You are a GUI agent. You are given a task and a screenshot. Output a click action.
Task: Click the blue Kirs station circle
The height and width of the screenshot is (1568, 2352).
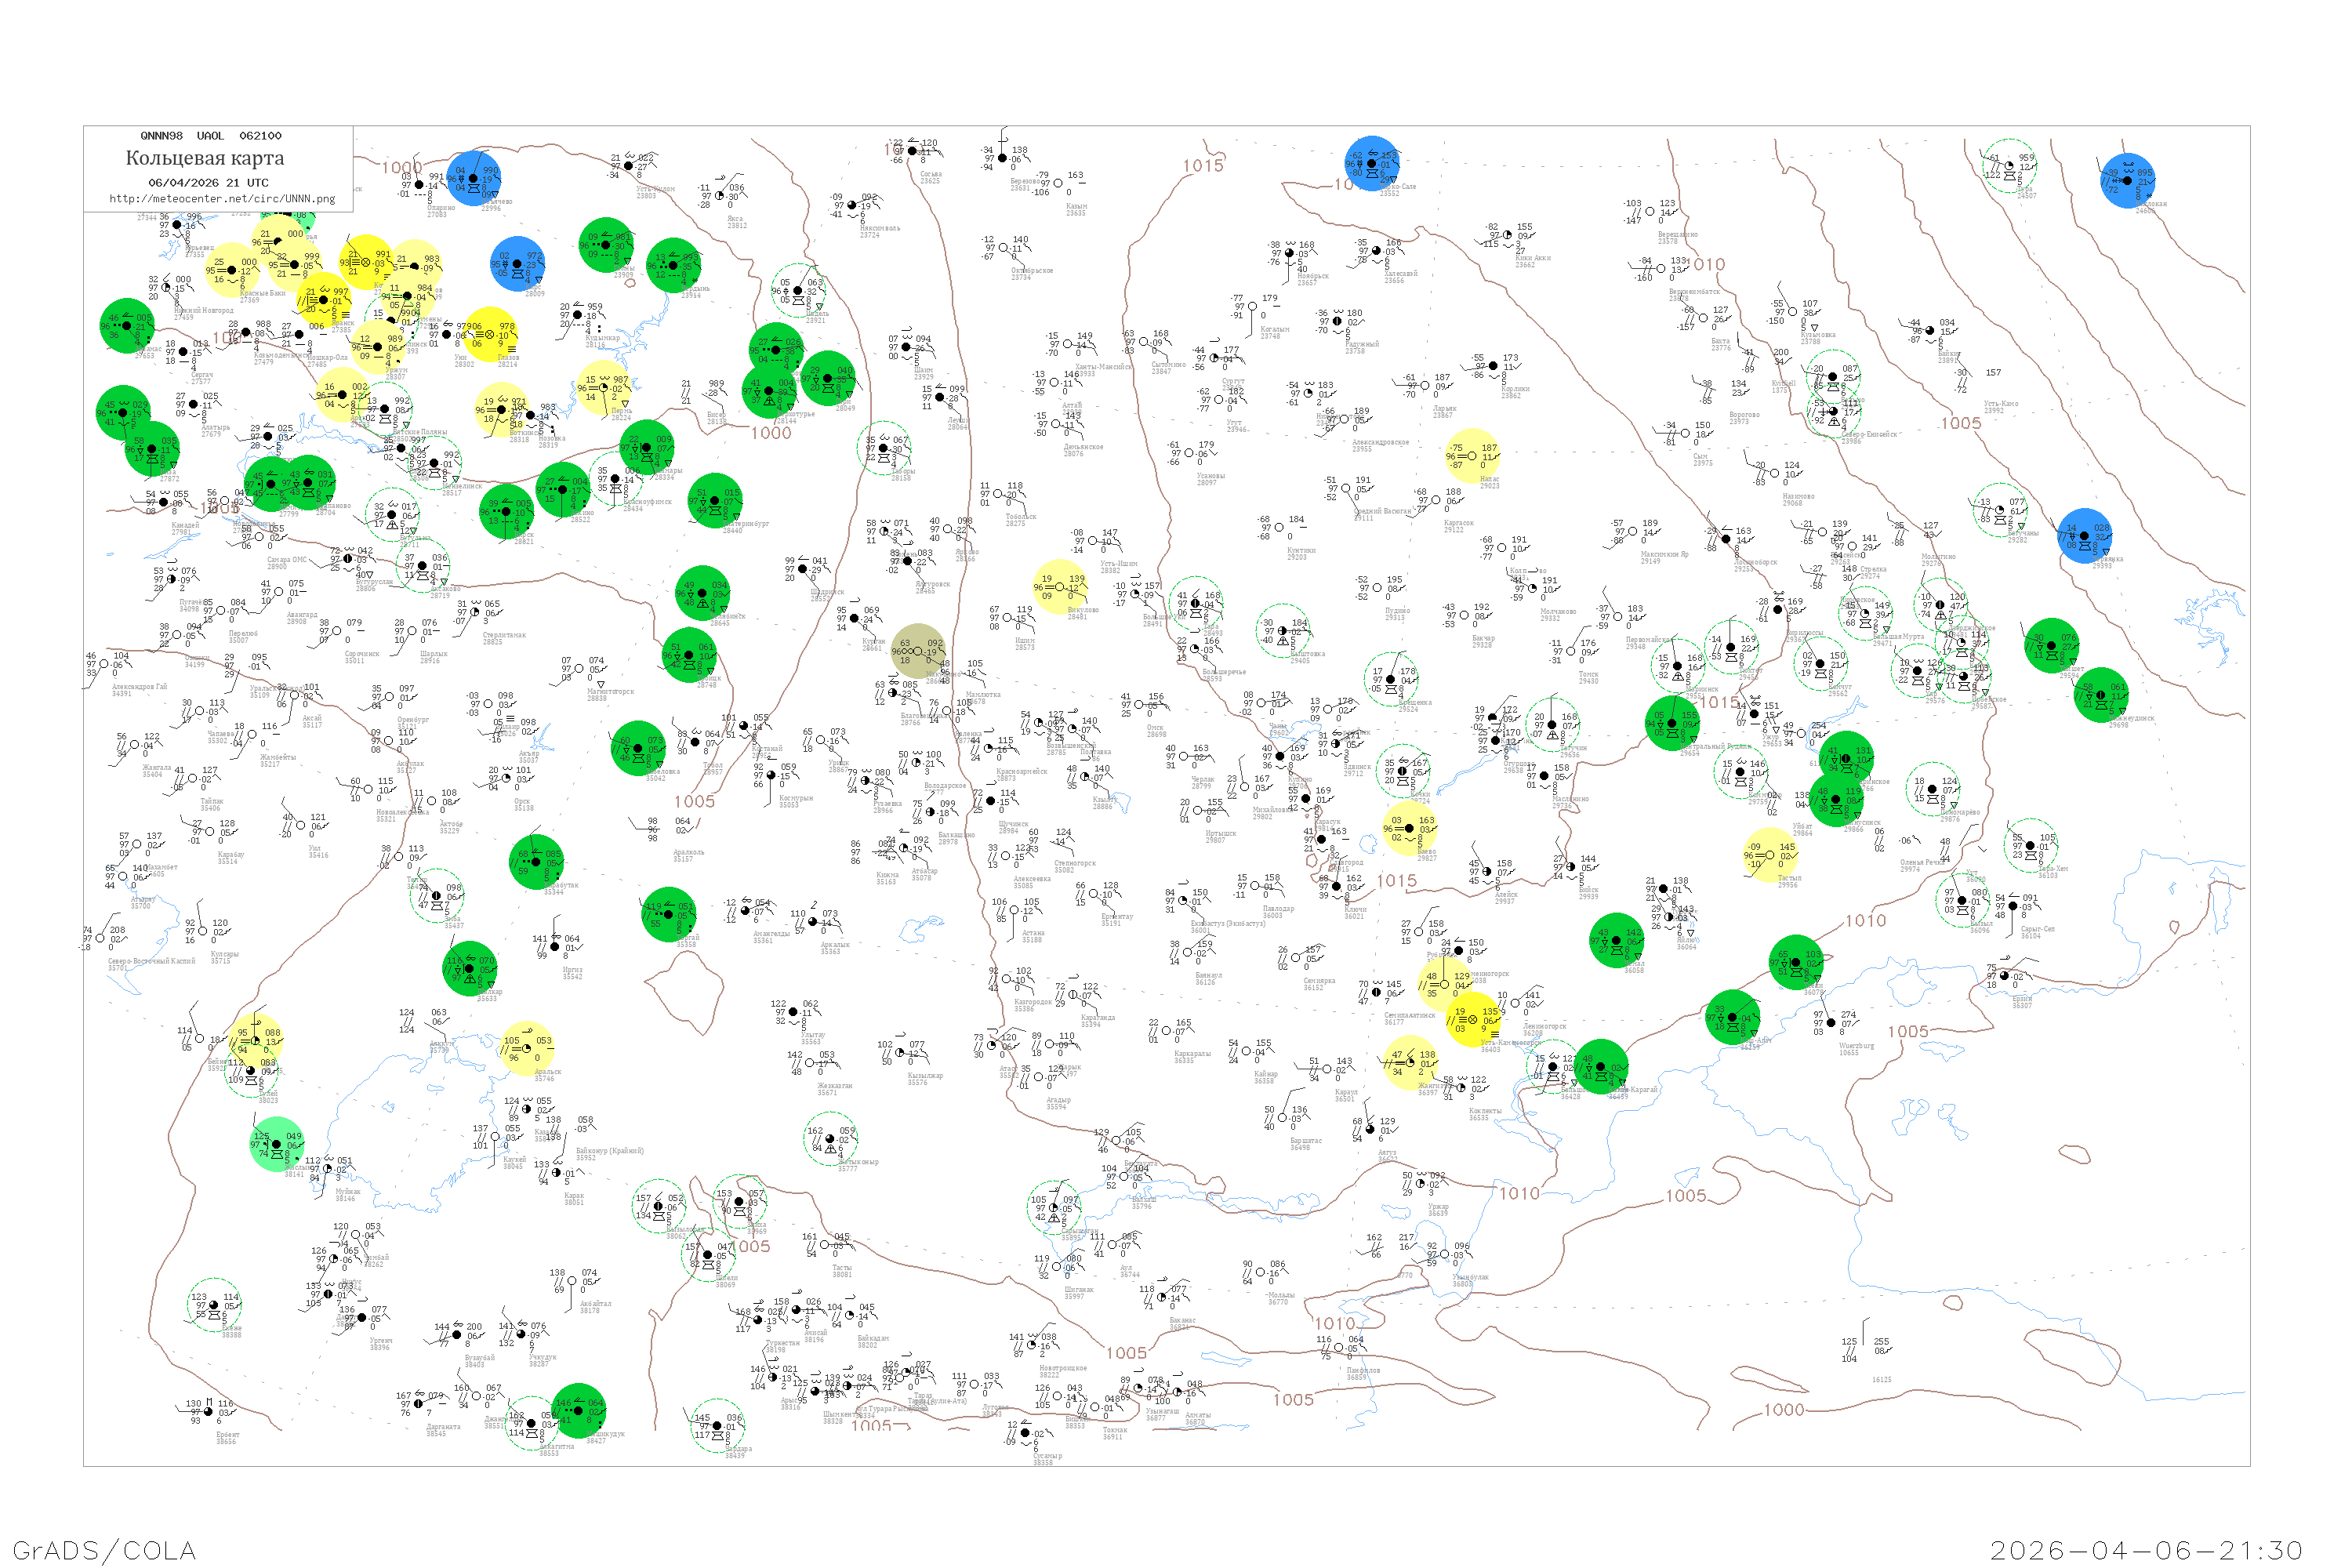pyautogui.click(x=517, y=264)
